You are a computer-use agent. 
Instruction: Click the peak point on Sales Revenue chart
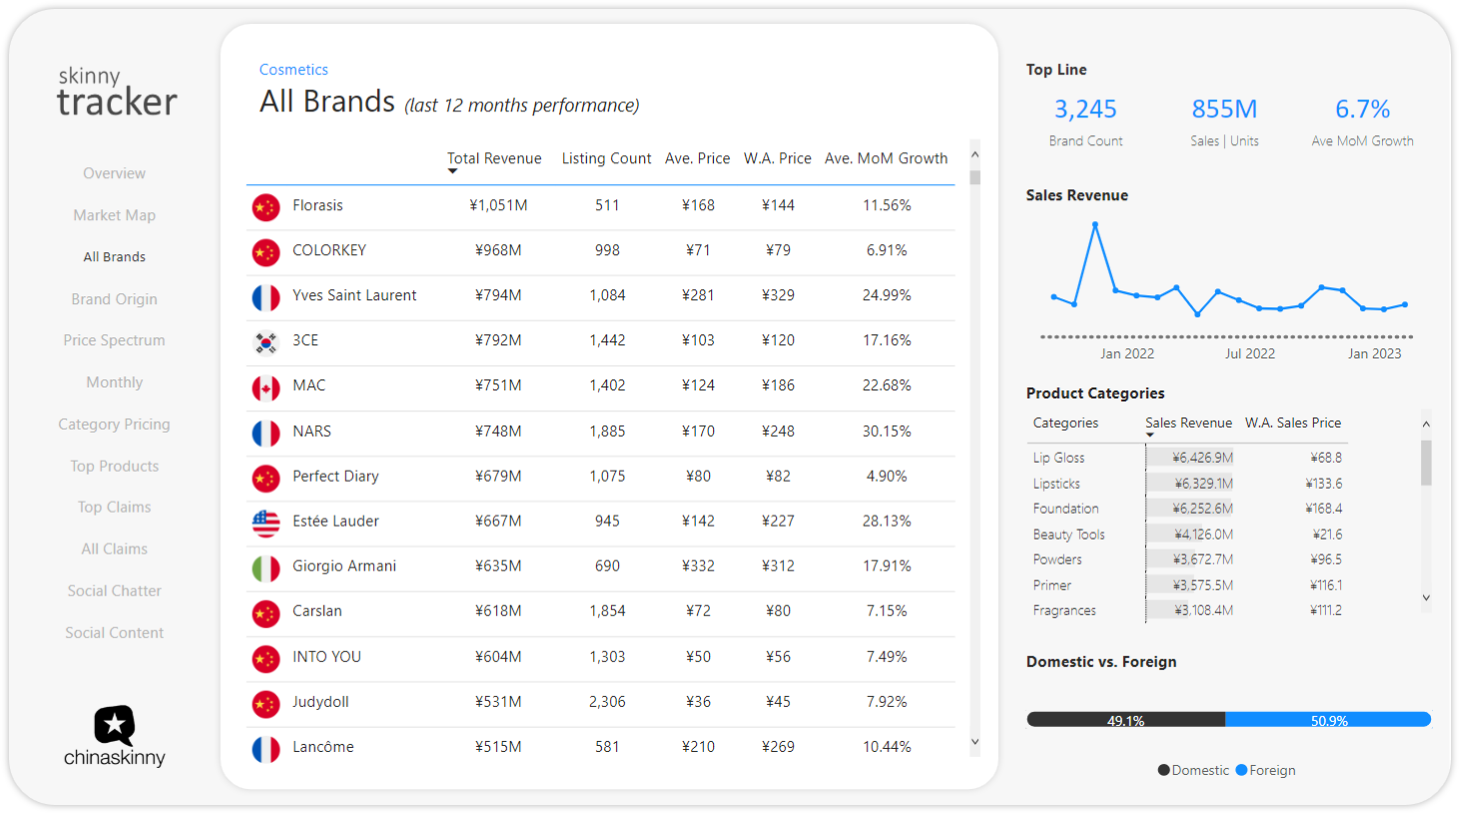click(x=1095, y=225)
